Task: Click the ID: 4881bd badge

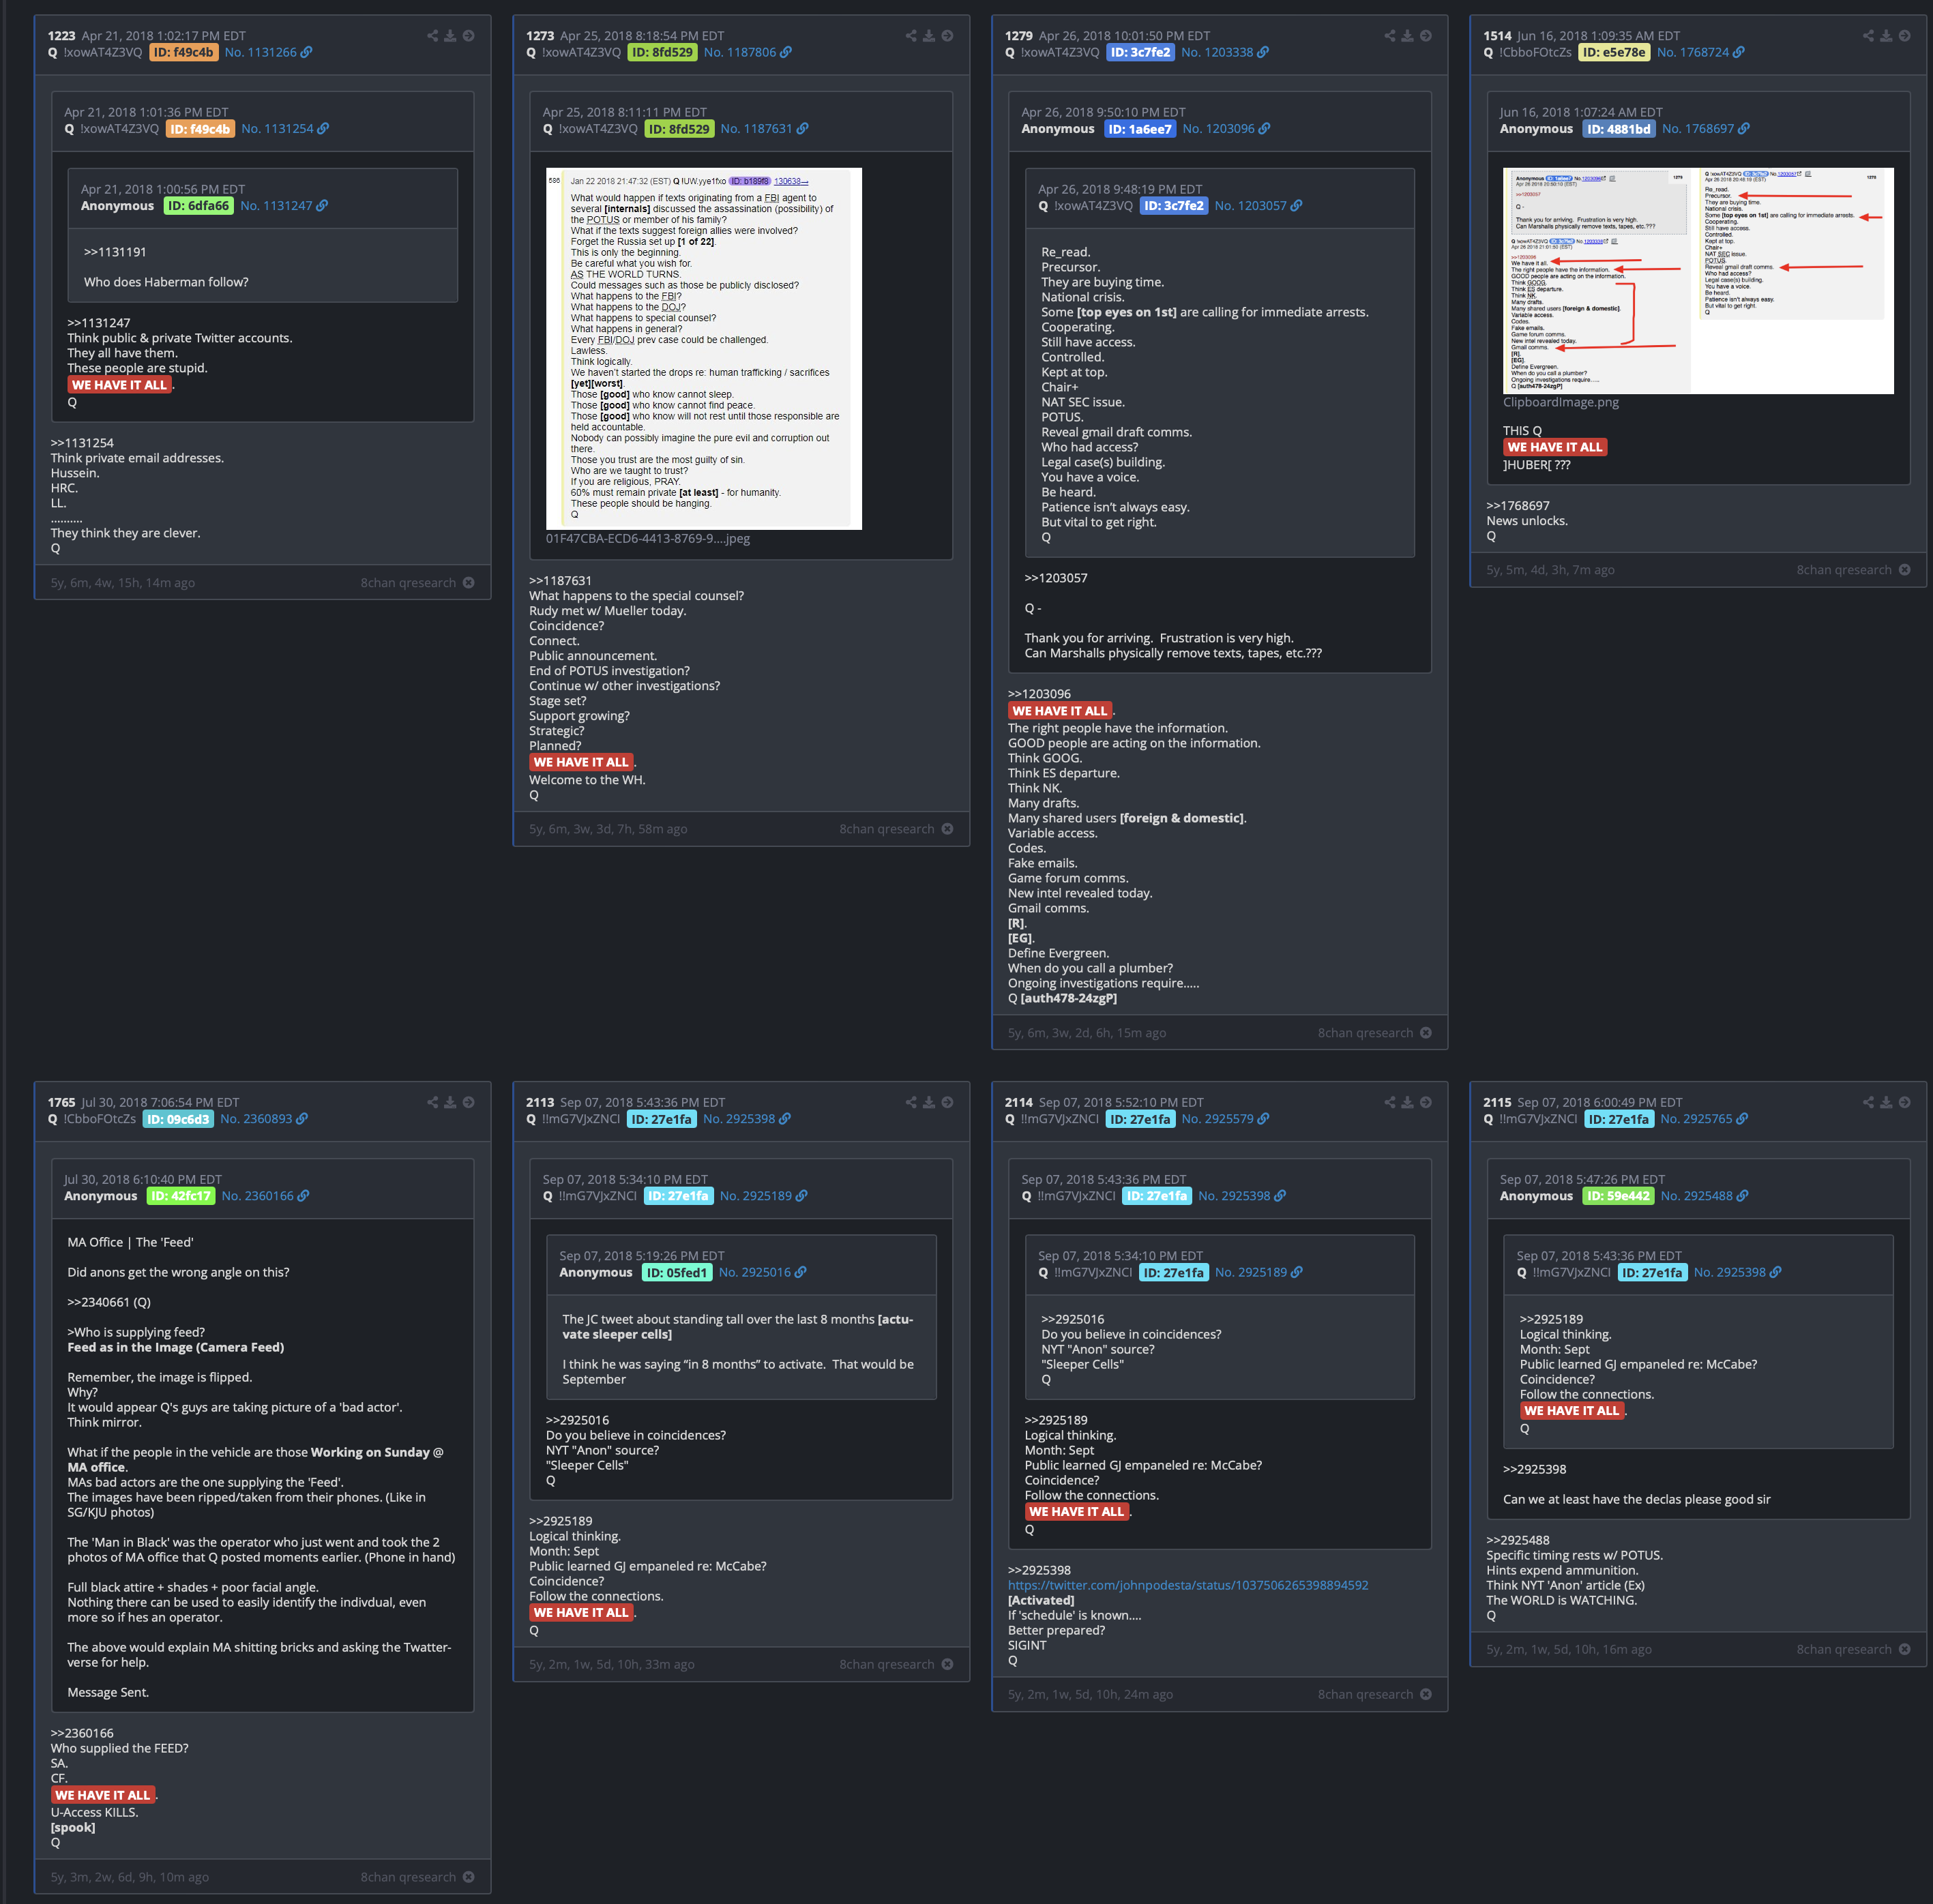Action: coord(1618,129)
